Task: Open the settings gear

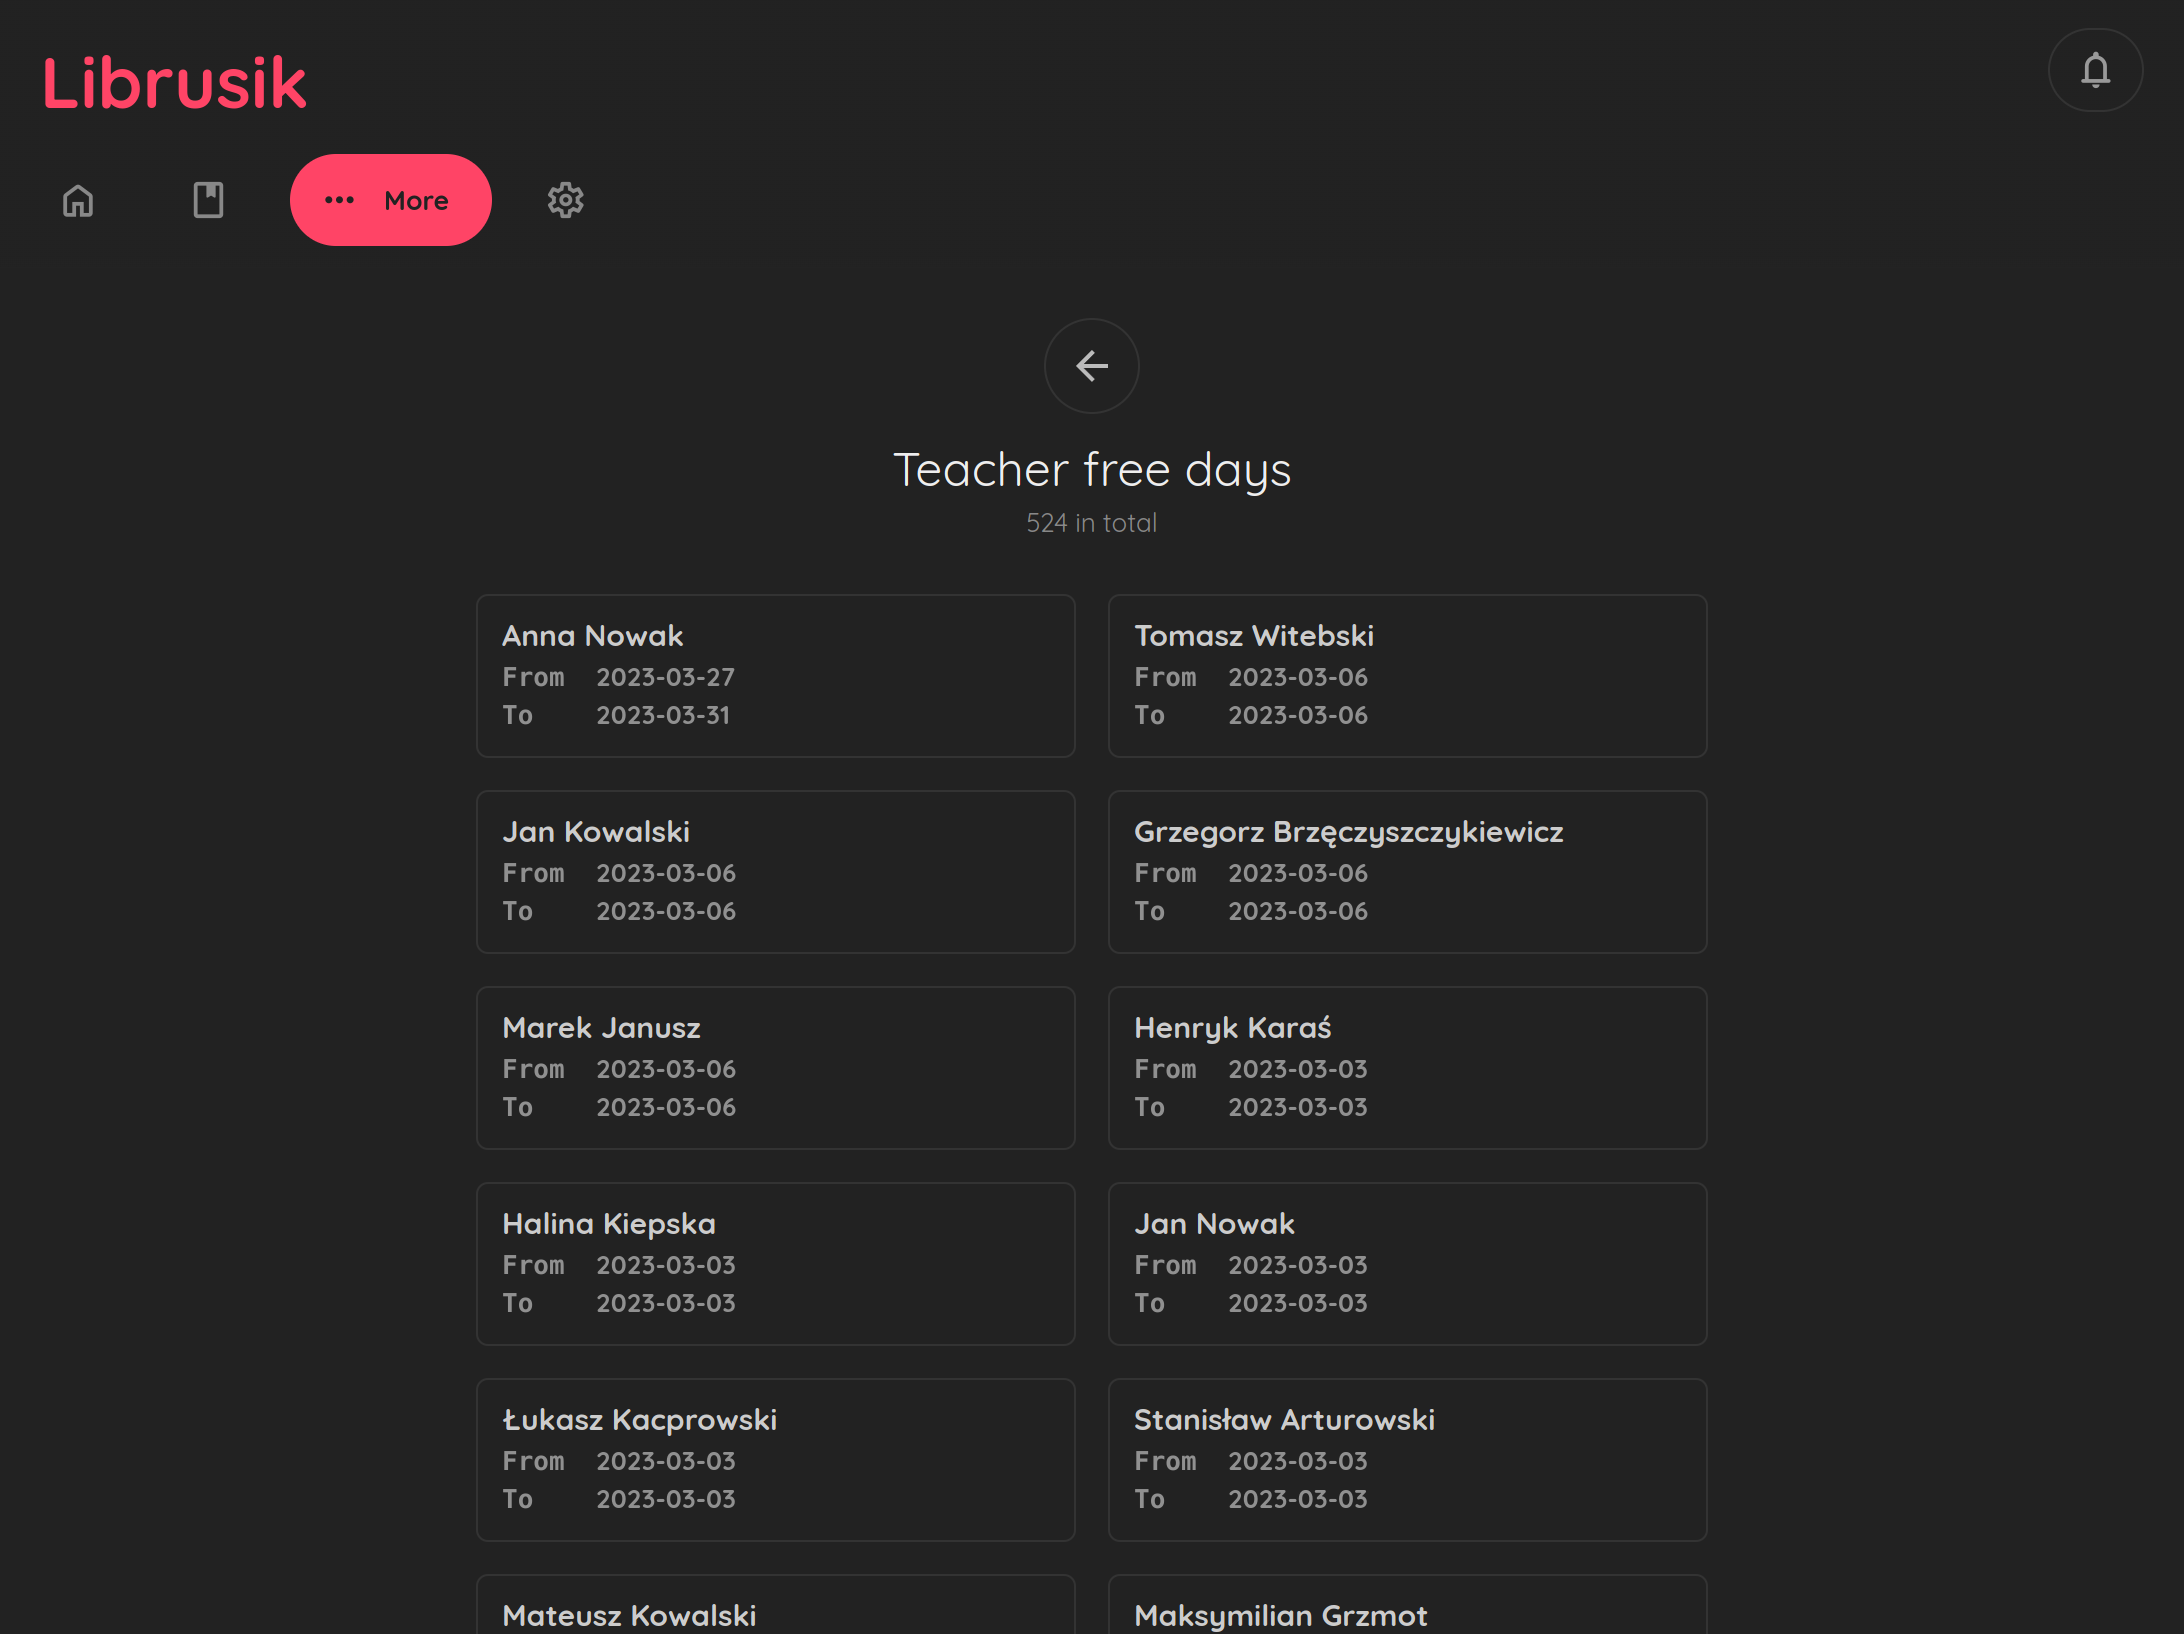Action: 565,200
